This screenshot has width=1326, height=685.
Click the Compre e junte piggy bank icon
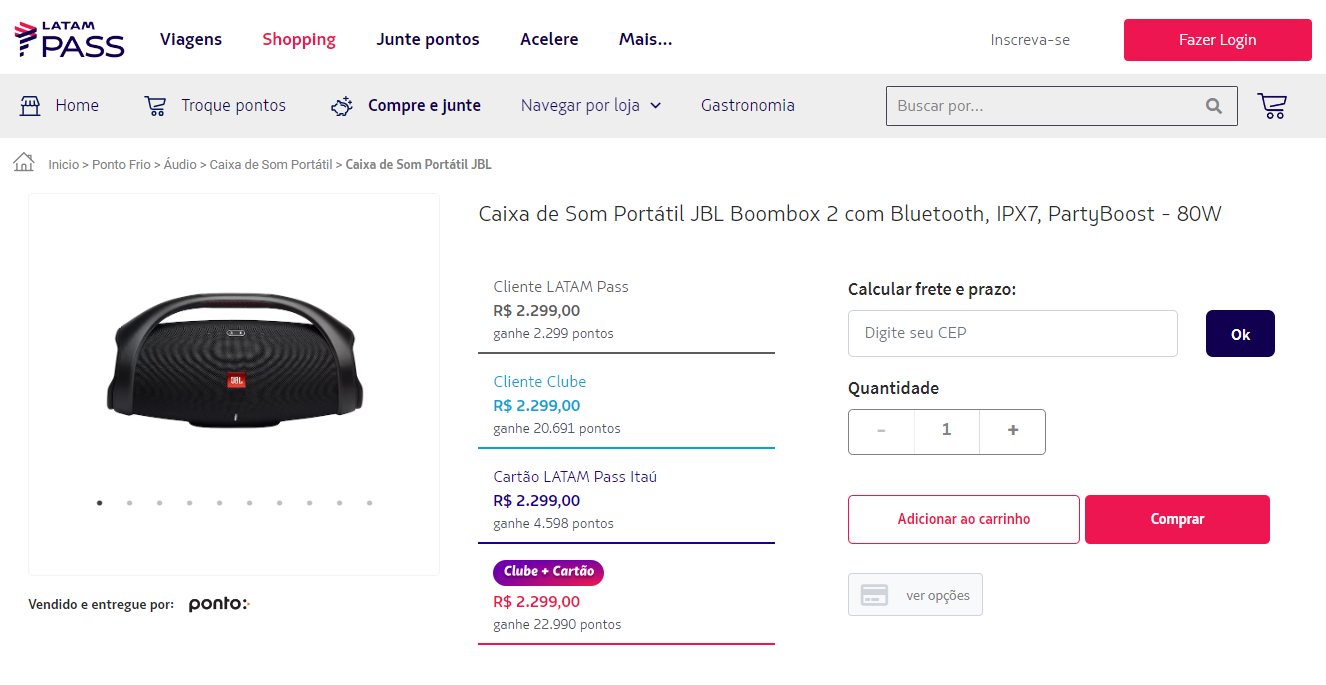(x=342, y=106)
